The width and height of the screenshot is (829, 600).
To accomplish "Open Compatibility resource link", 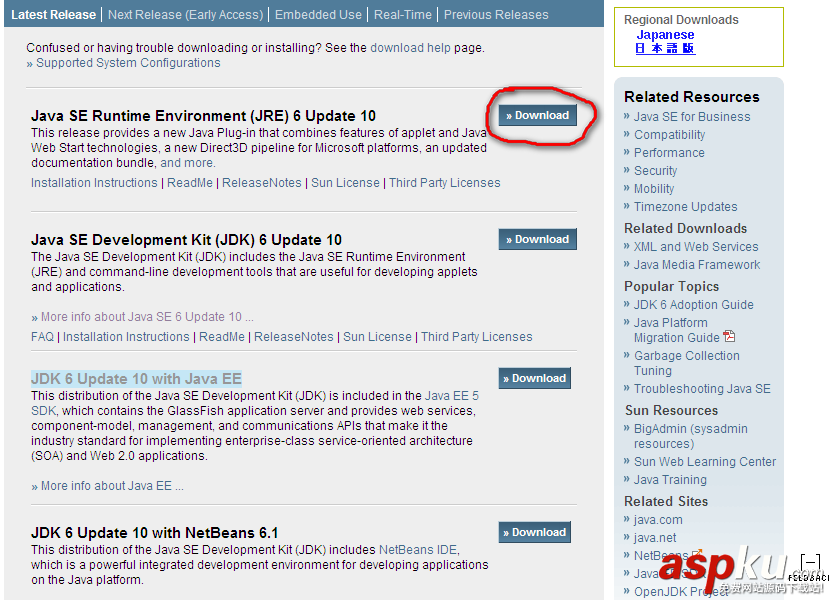I will [x=669, y=135].
